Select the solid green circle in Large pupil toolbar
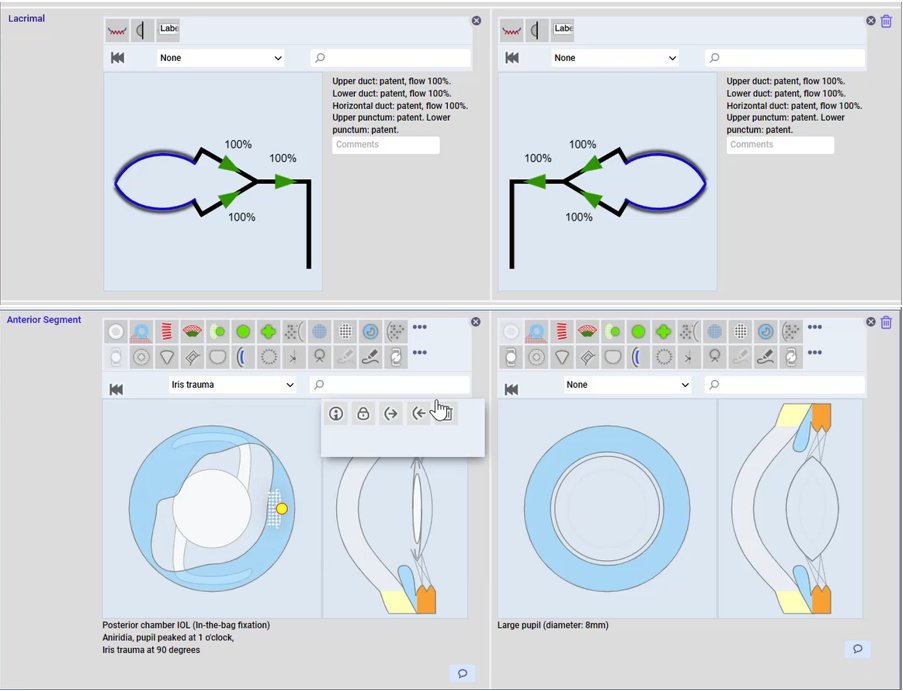Viewport: 903px width, 691px height. [x=638, y=331]
